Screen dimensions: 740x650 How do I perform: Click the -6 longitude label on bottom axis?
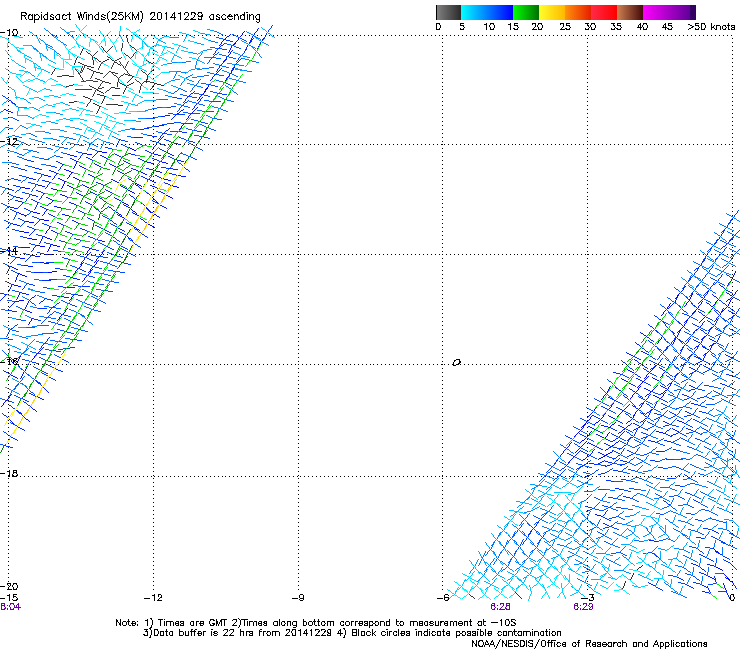click(x=442, y=598)
